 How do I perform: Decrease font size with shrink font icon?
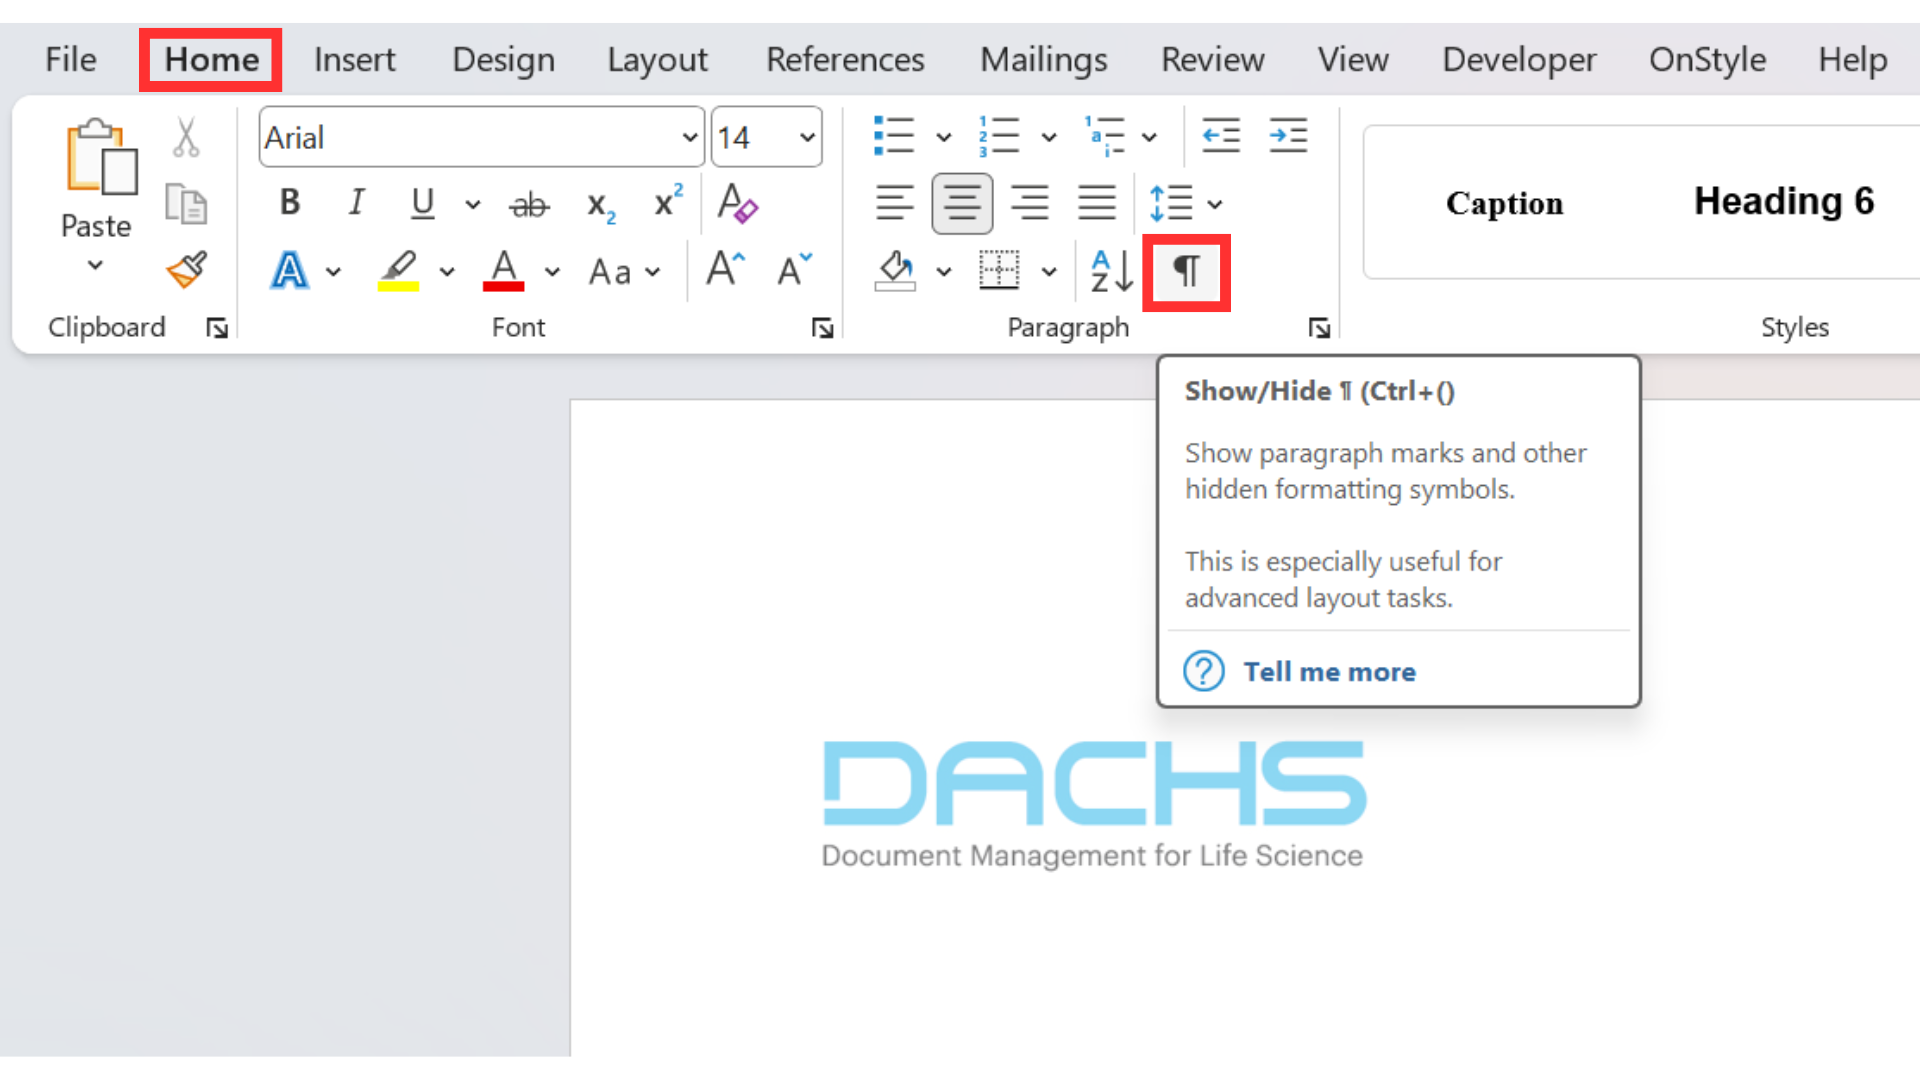coord(794,270)
